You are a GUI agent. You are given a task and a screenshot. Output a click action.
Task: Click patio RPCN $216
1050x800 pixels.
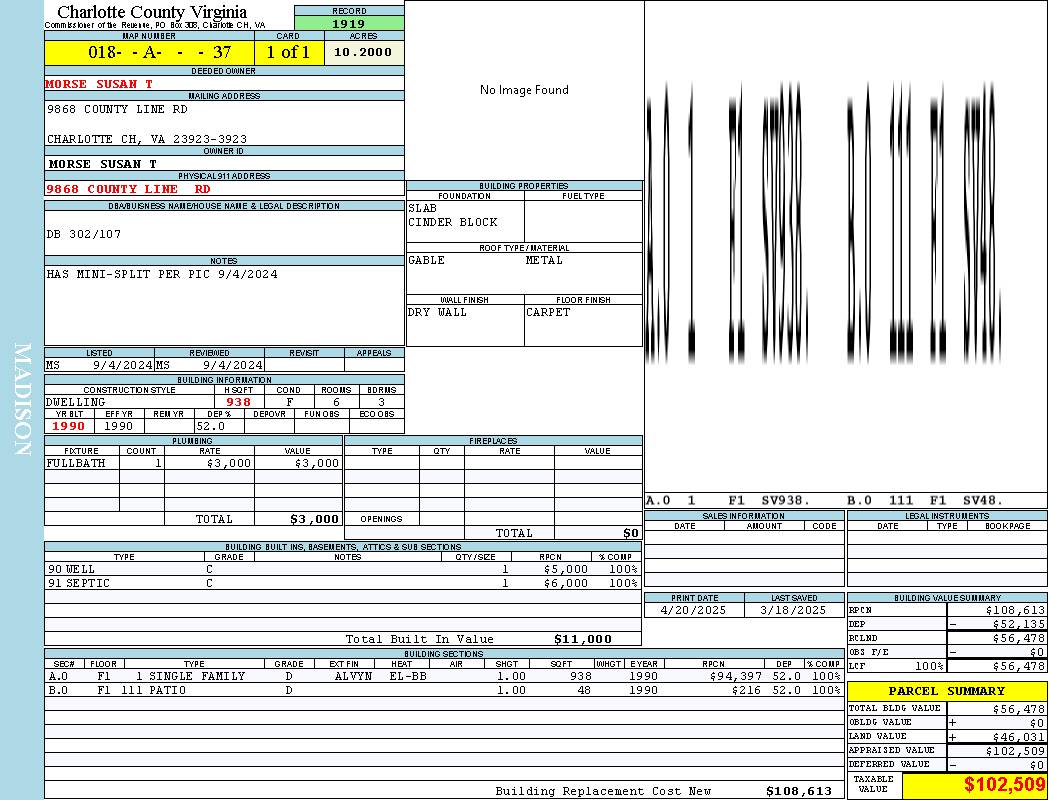pos(746,690)
